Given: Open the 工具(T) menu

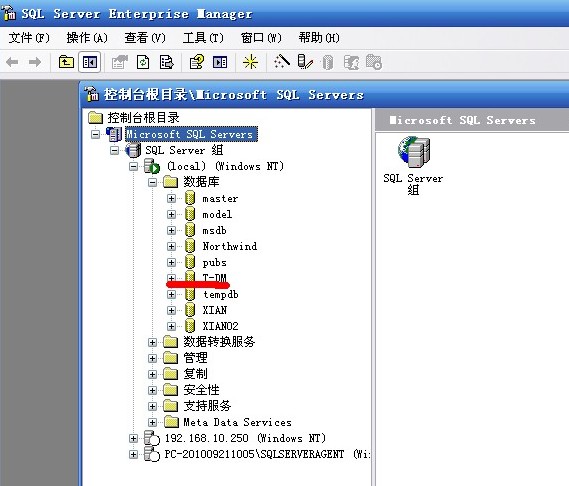Looking at the screenshot, I should coord(203,38).
